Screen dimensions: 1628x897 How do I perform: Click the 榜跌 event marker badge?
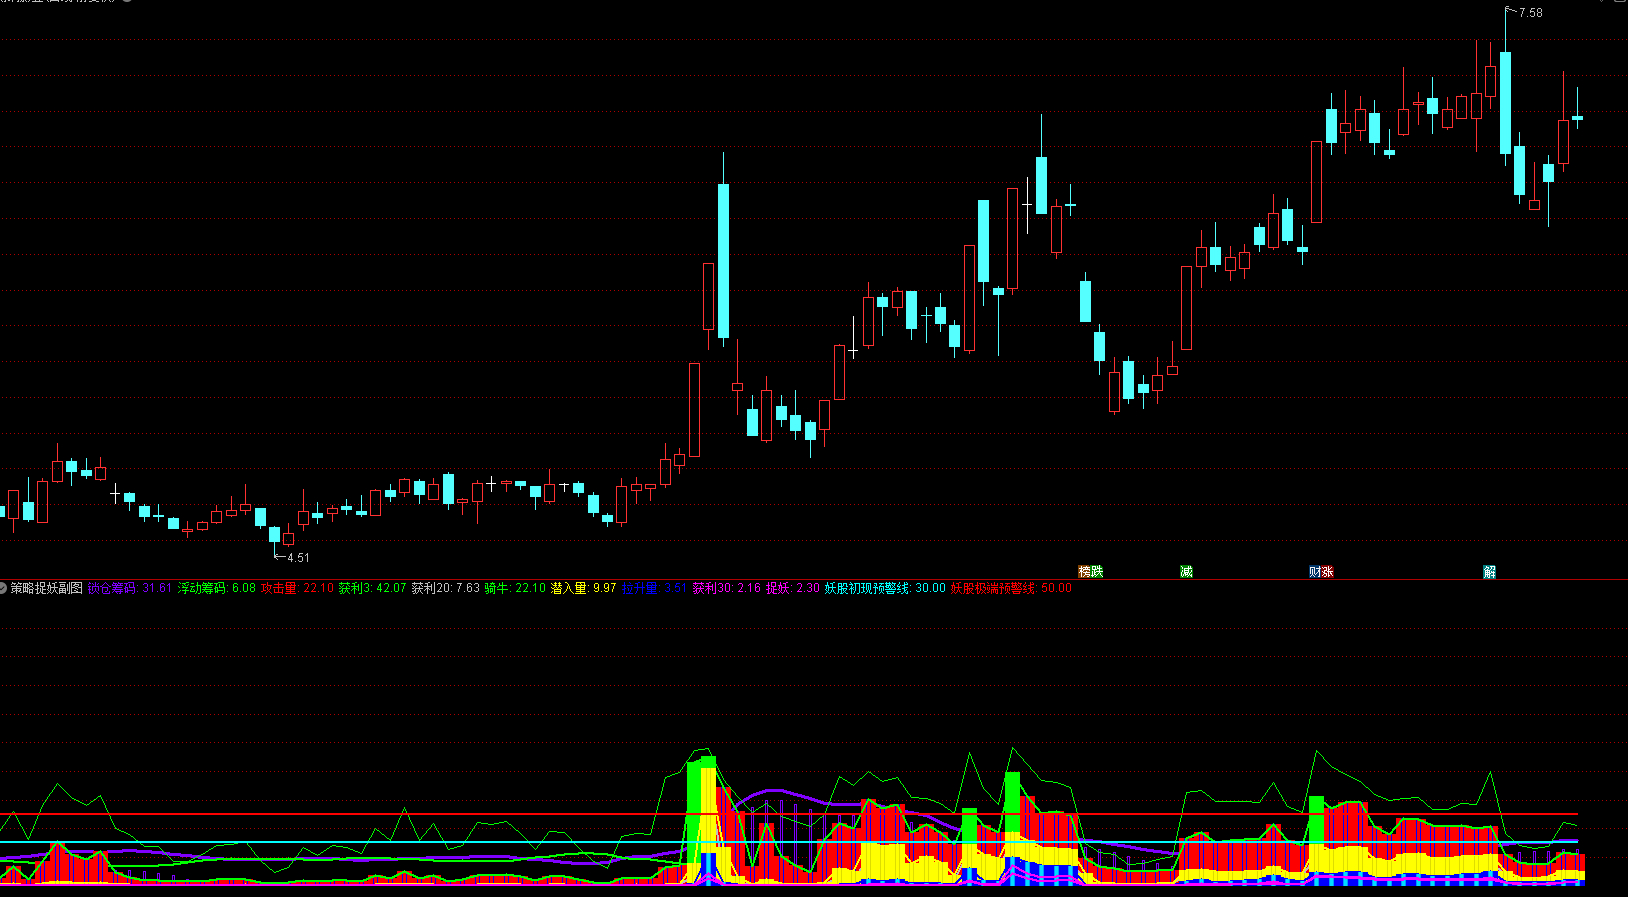coord(1090,572)
